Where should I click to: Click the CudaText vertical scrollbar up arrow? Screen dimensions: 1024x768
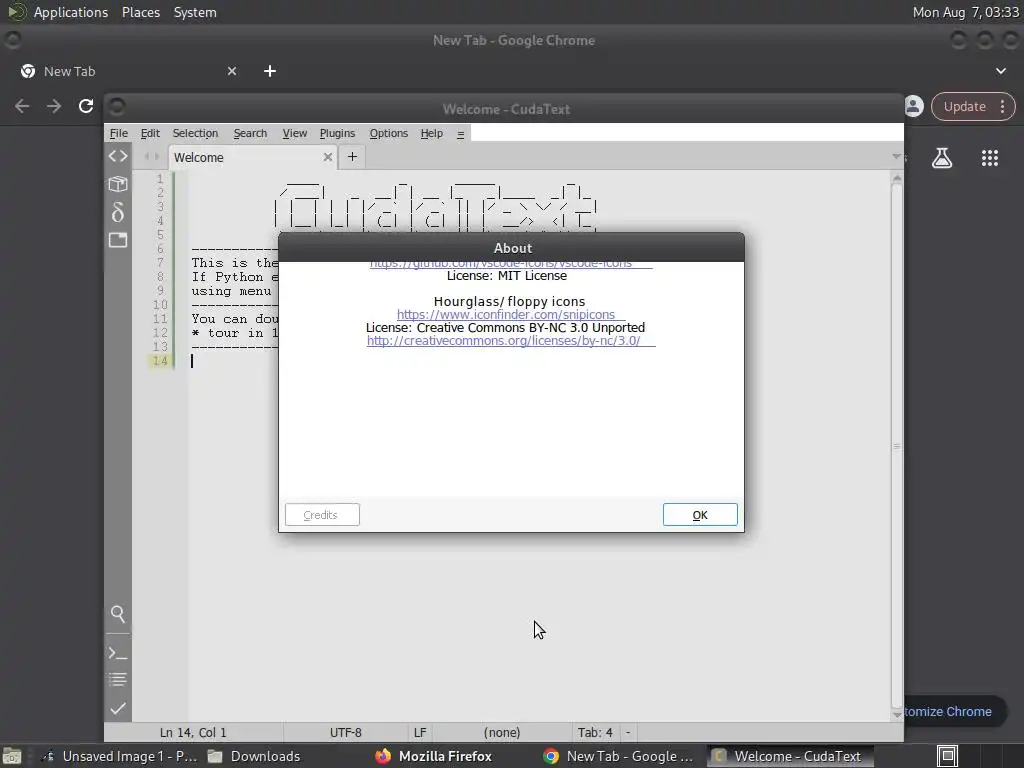pyautogui.click(x=897, y=178)
